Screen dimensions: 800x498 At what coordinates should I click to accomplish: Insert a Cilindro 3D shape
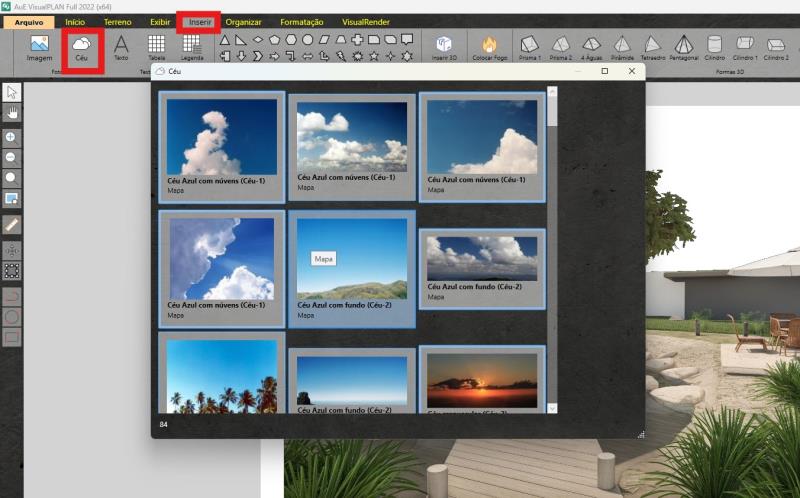(714, 48)
